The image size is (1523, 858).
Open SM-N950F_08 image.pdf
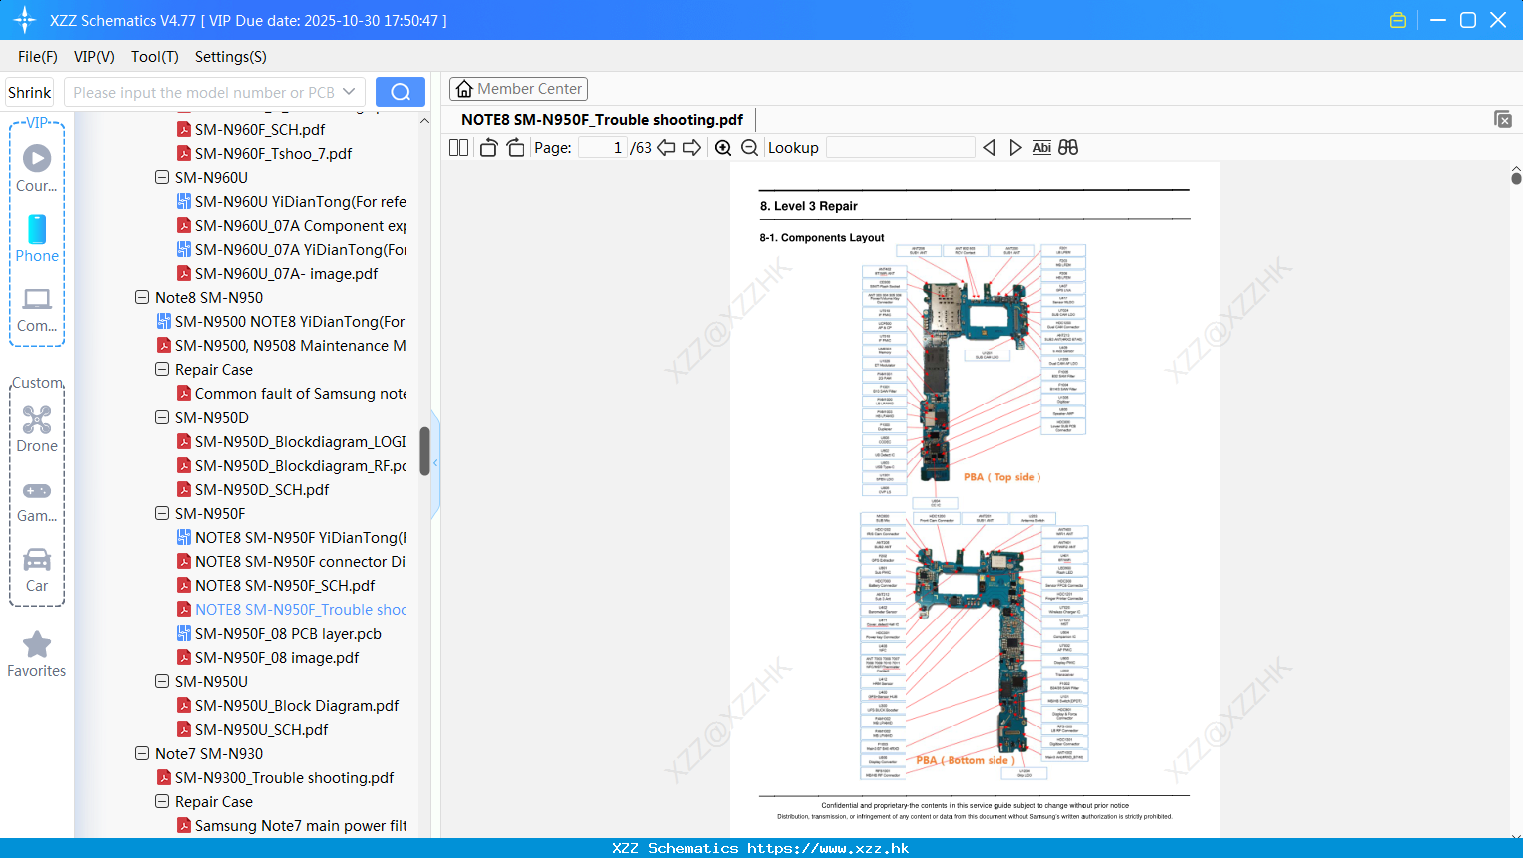(x=268, y=657)
